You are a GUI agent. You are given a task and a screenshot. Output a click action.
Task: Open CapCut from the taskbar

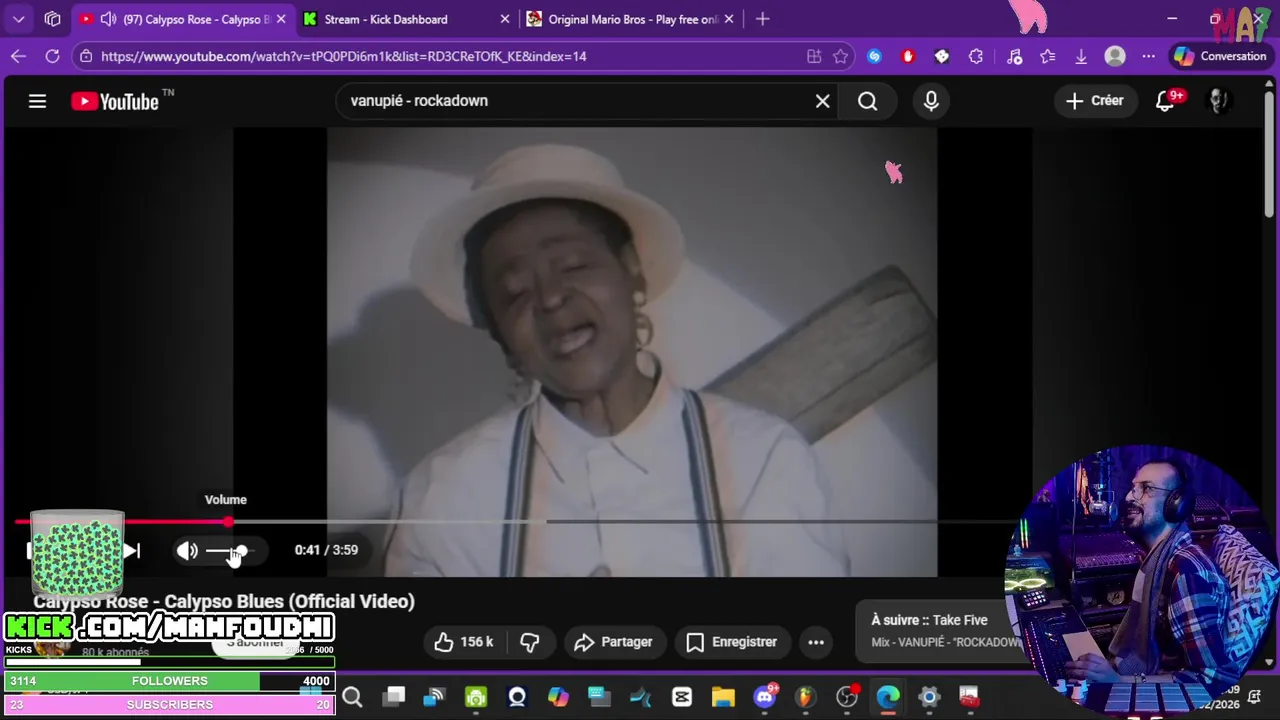point(682,697)
